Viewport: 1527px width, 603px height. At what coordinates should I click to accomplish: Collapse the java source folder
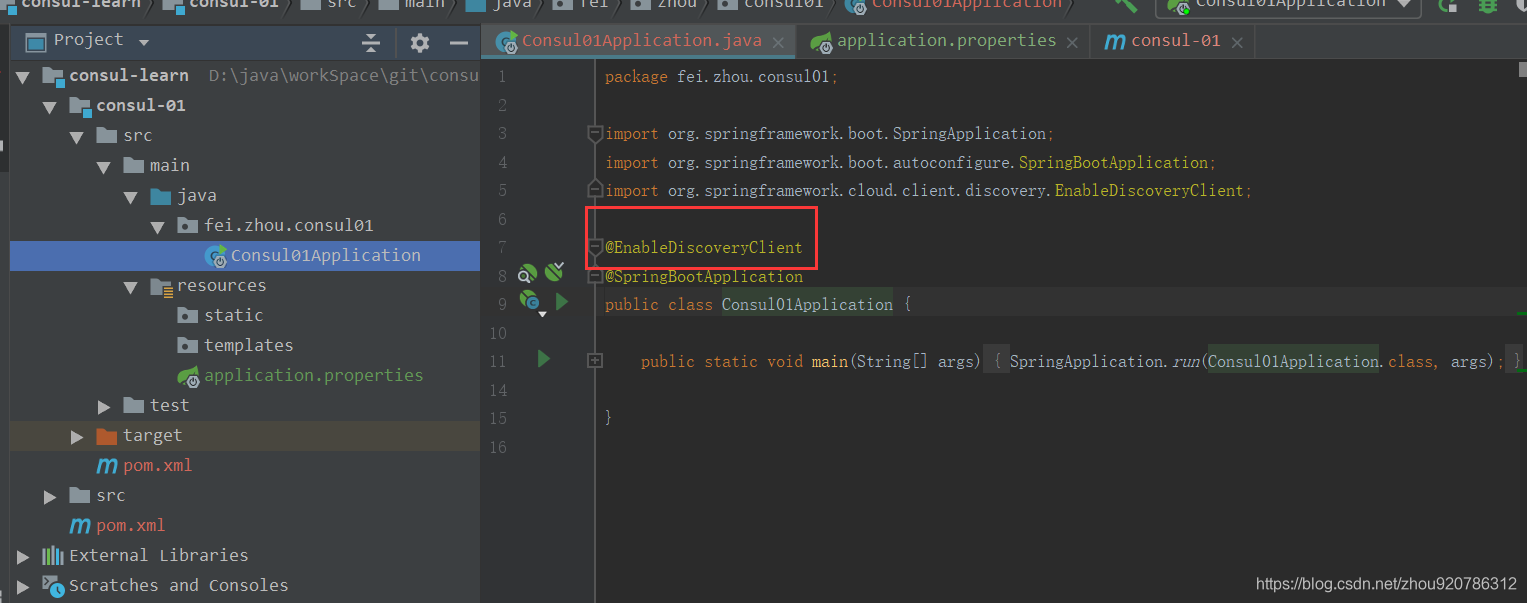131,196
